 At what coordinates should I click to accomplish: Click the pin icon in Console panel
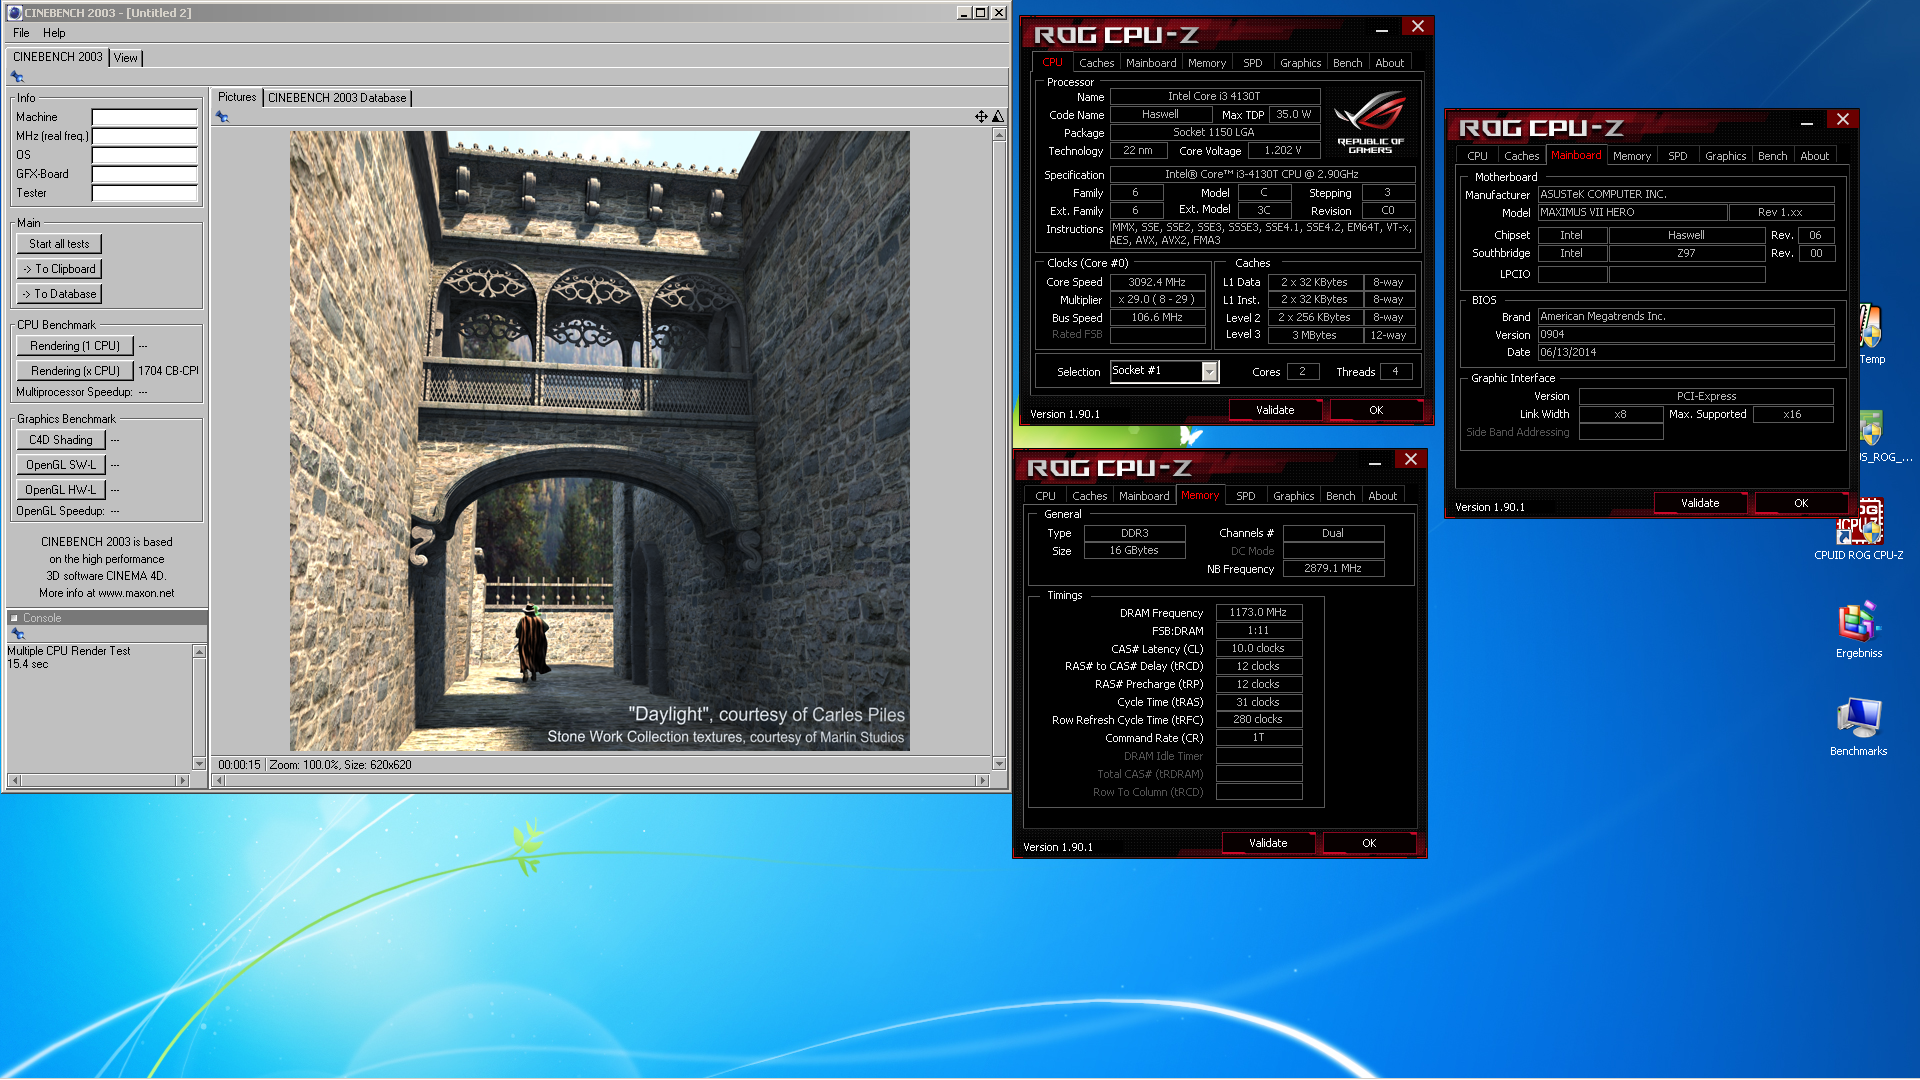(17, 634)
